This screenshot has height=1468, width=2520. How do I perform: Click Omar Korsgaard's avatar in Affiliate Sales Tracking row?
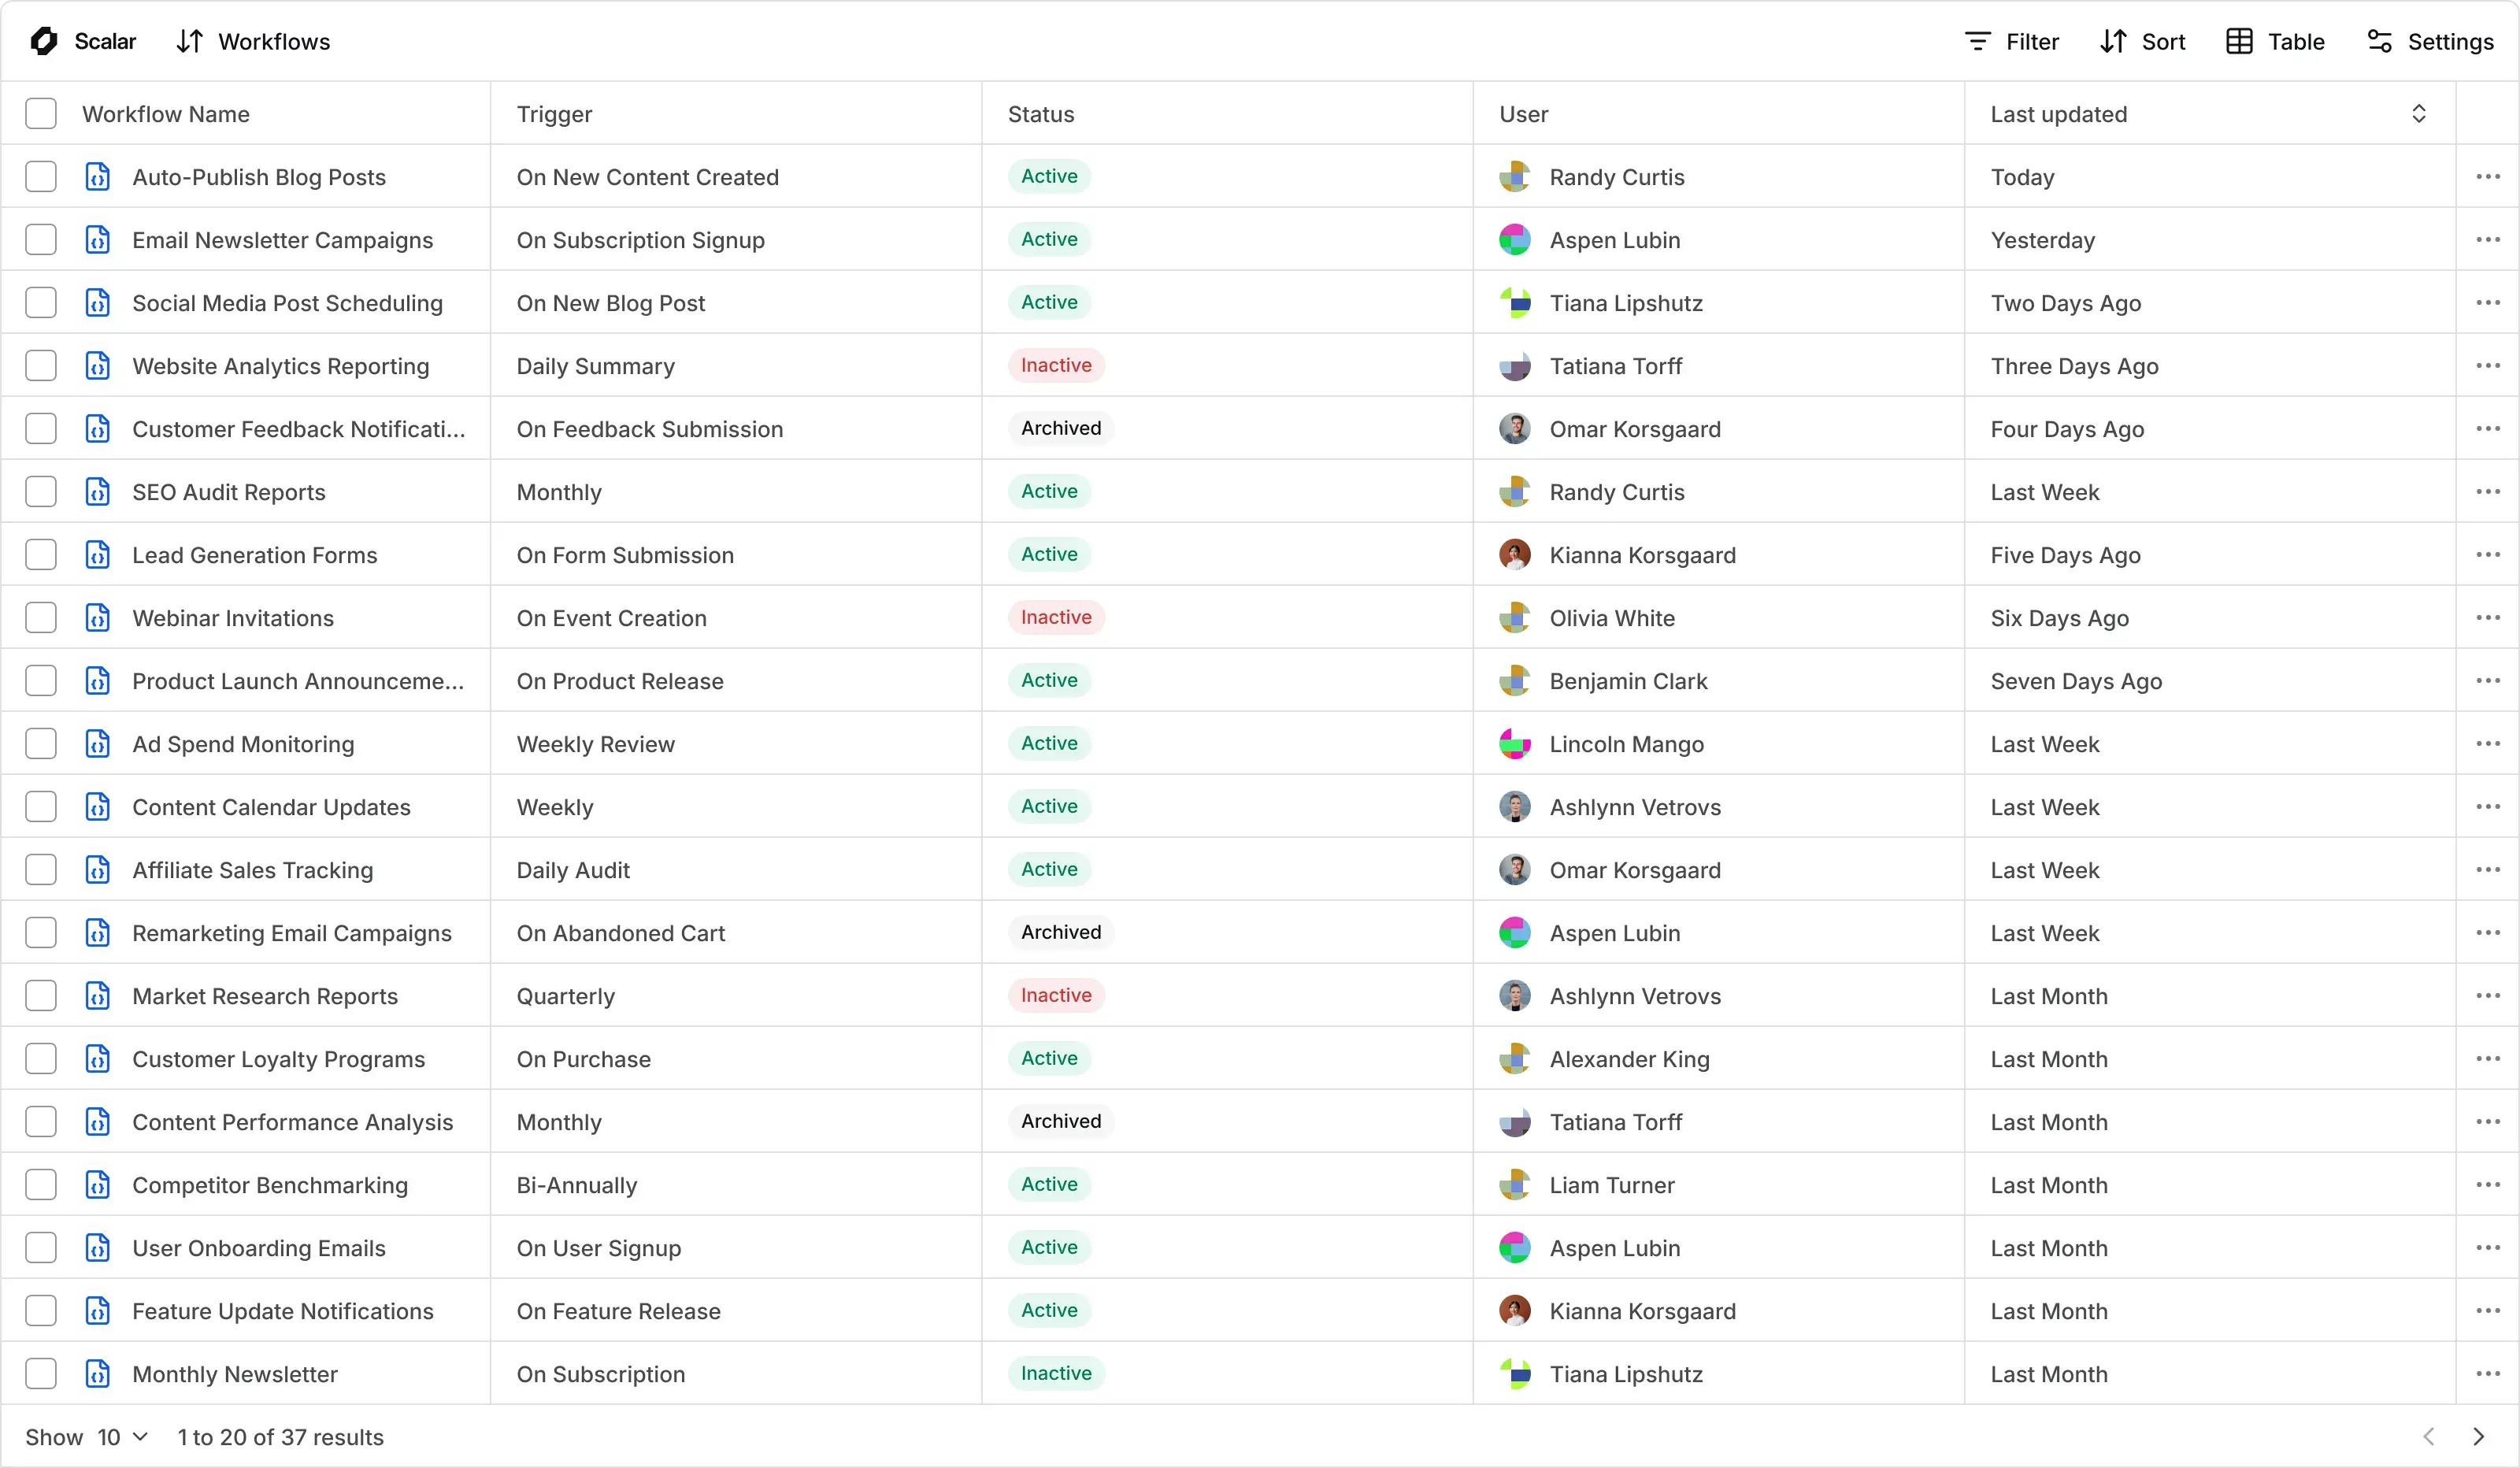1515,870
